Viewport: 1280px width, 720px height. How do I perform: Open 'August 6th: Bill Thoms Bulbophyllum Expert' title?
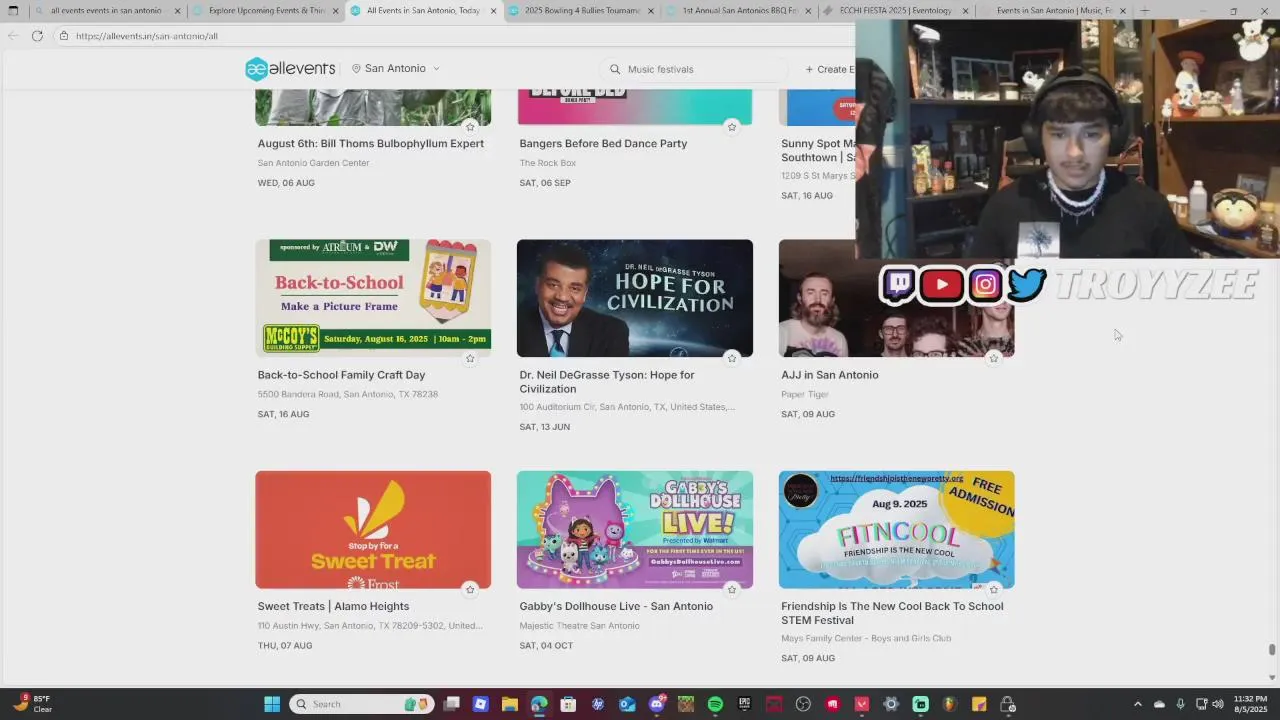[371, 143]
